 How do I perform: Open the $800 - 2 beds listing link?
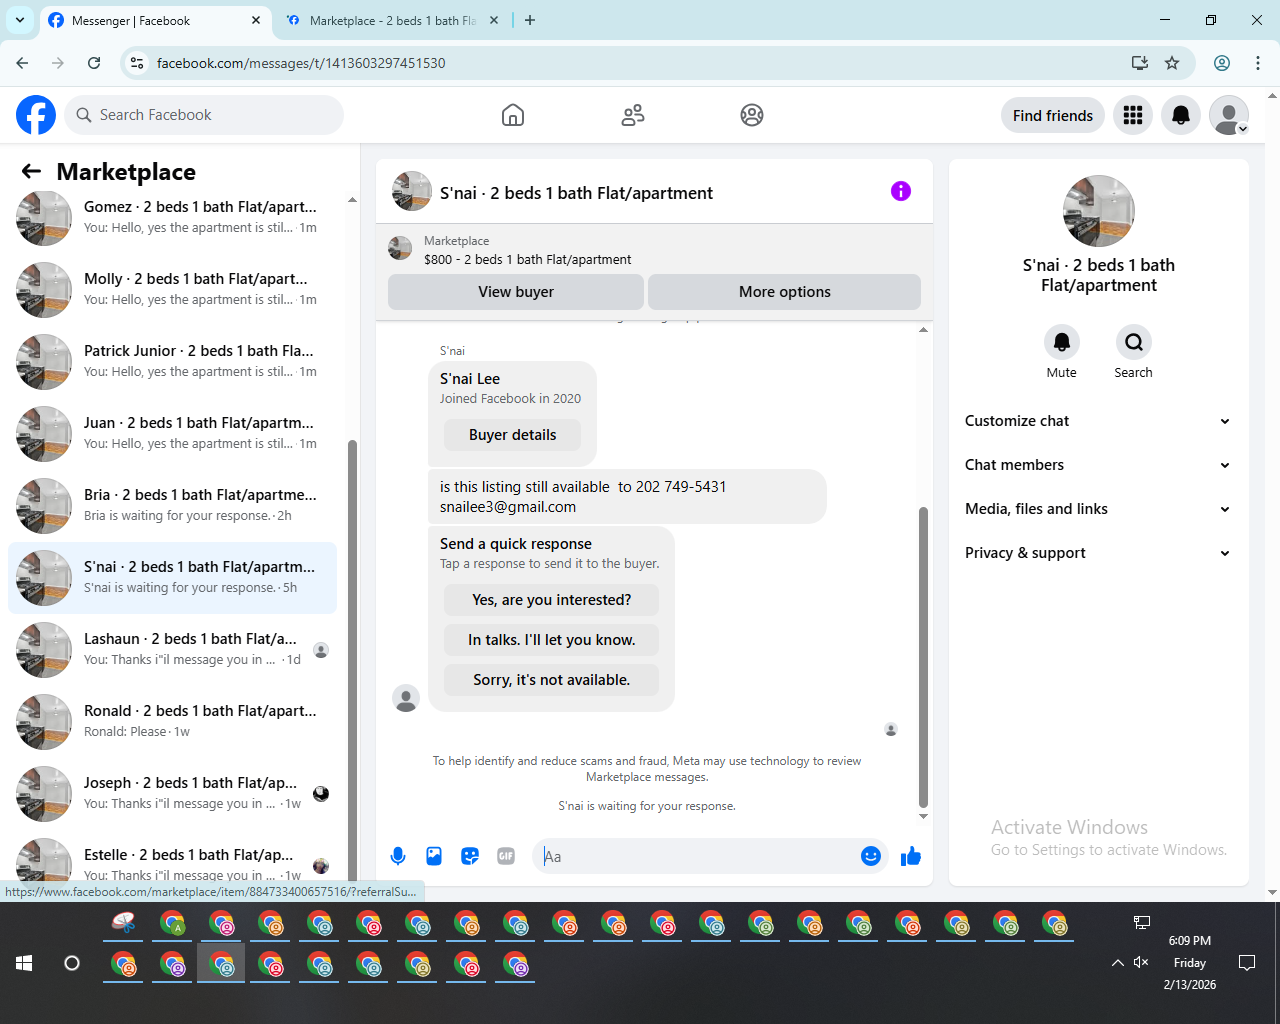pyautogui.click(x=528, y=259)
